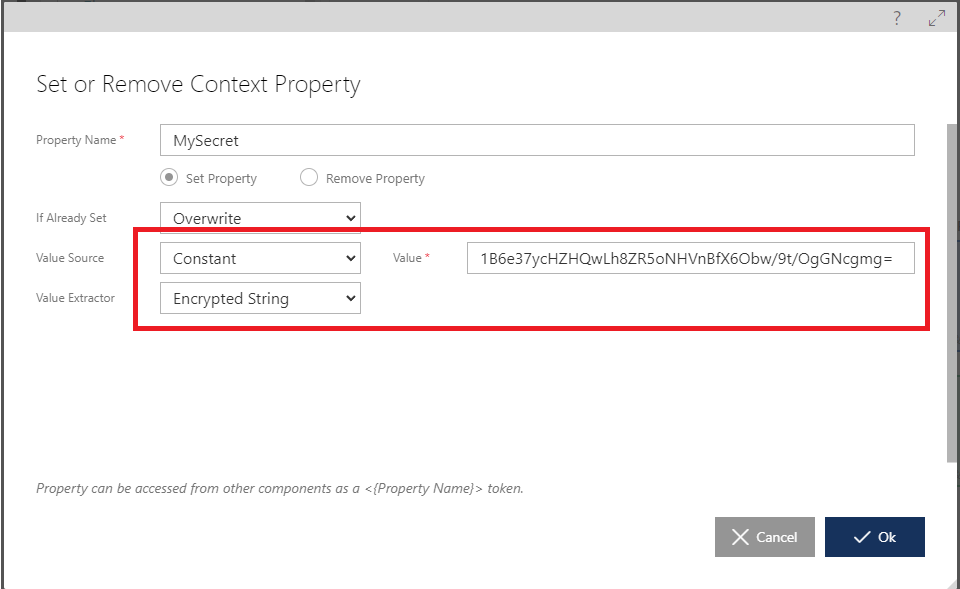Expand the Value Extractor dropdown
Screen dimensions: 960x589
(260, 298)
